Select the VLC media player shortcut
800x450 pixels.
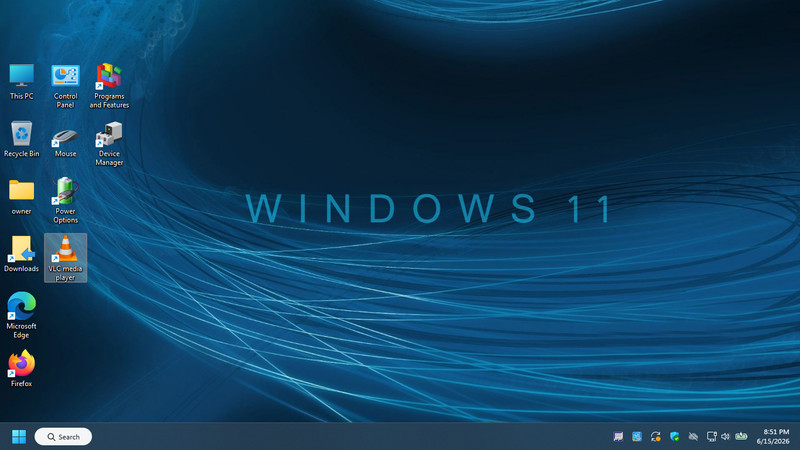(x=65, y=258)
